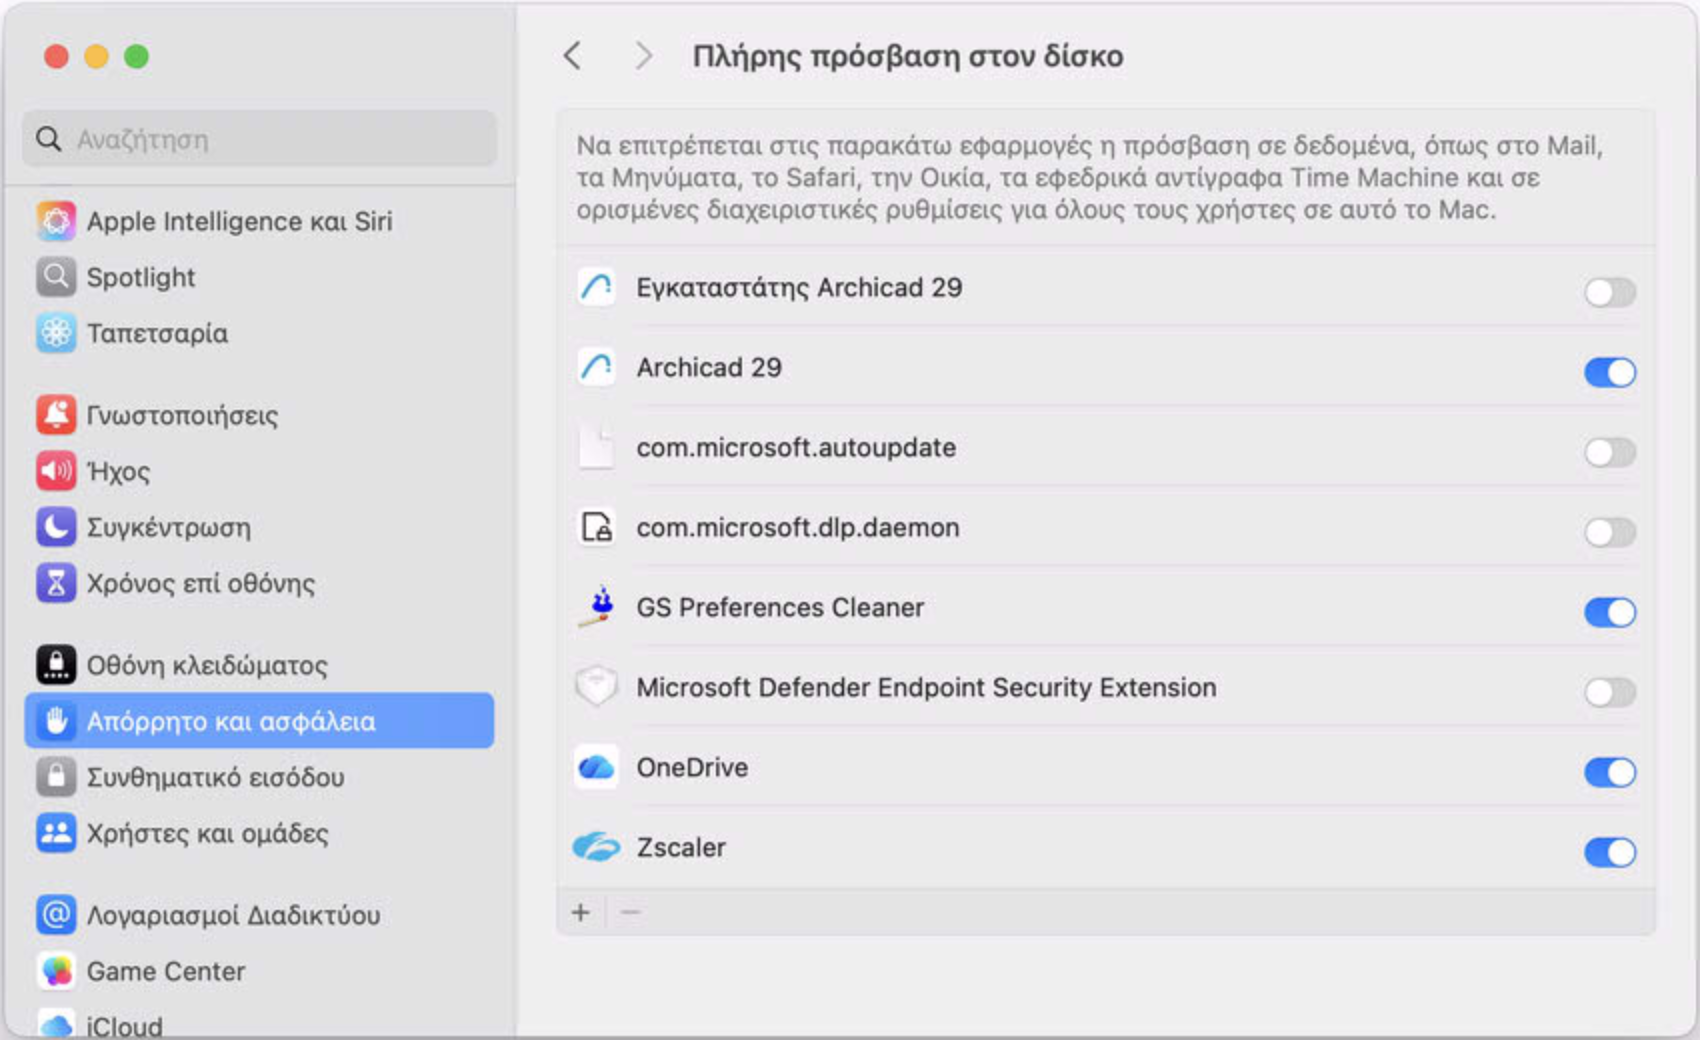Click the Γνωστοποιήσεις bell icon

(x=56, y=415)
